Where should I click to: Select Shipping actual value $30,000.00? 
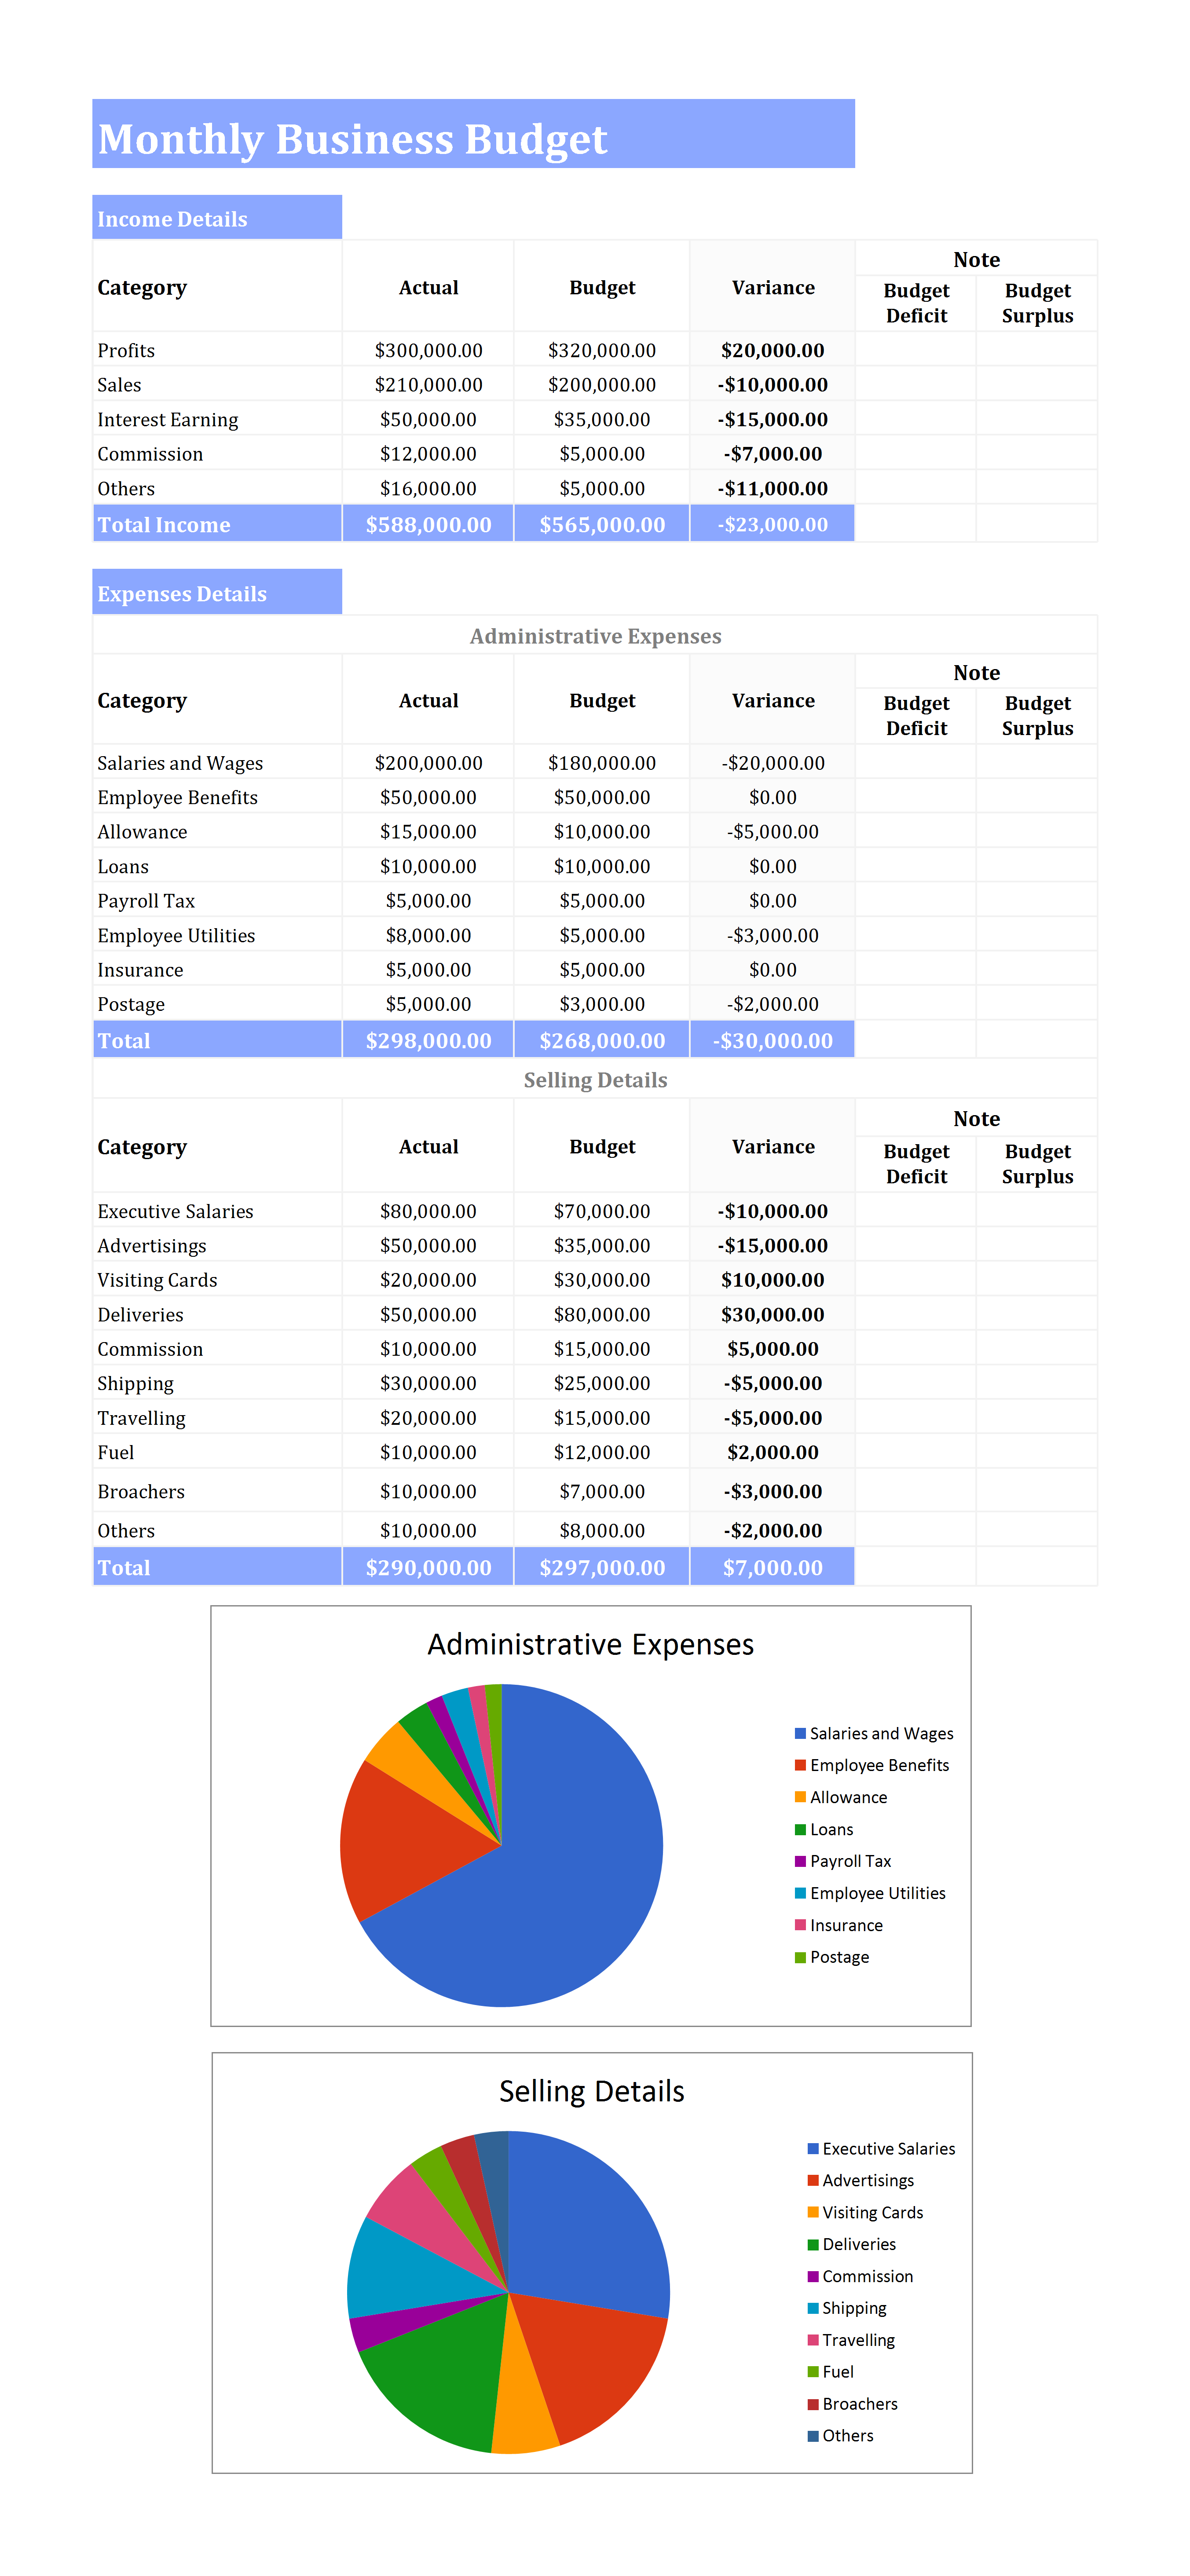click(428, 1383)
